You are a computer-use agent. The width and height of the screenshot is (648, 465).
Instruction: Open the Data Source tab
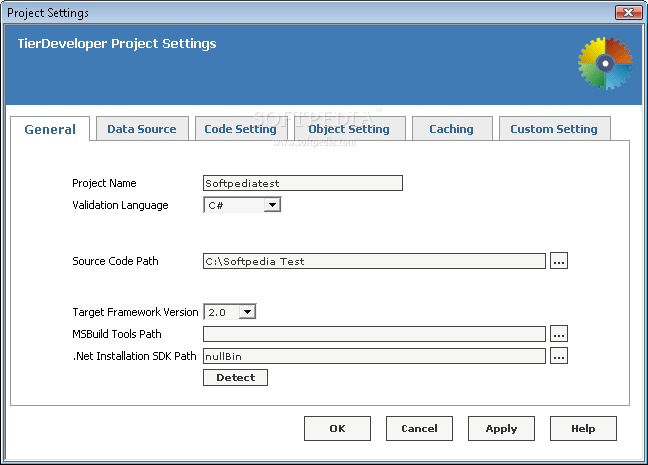click(142, 129)
